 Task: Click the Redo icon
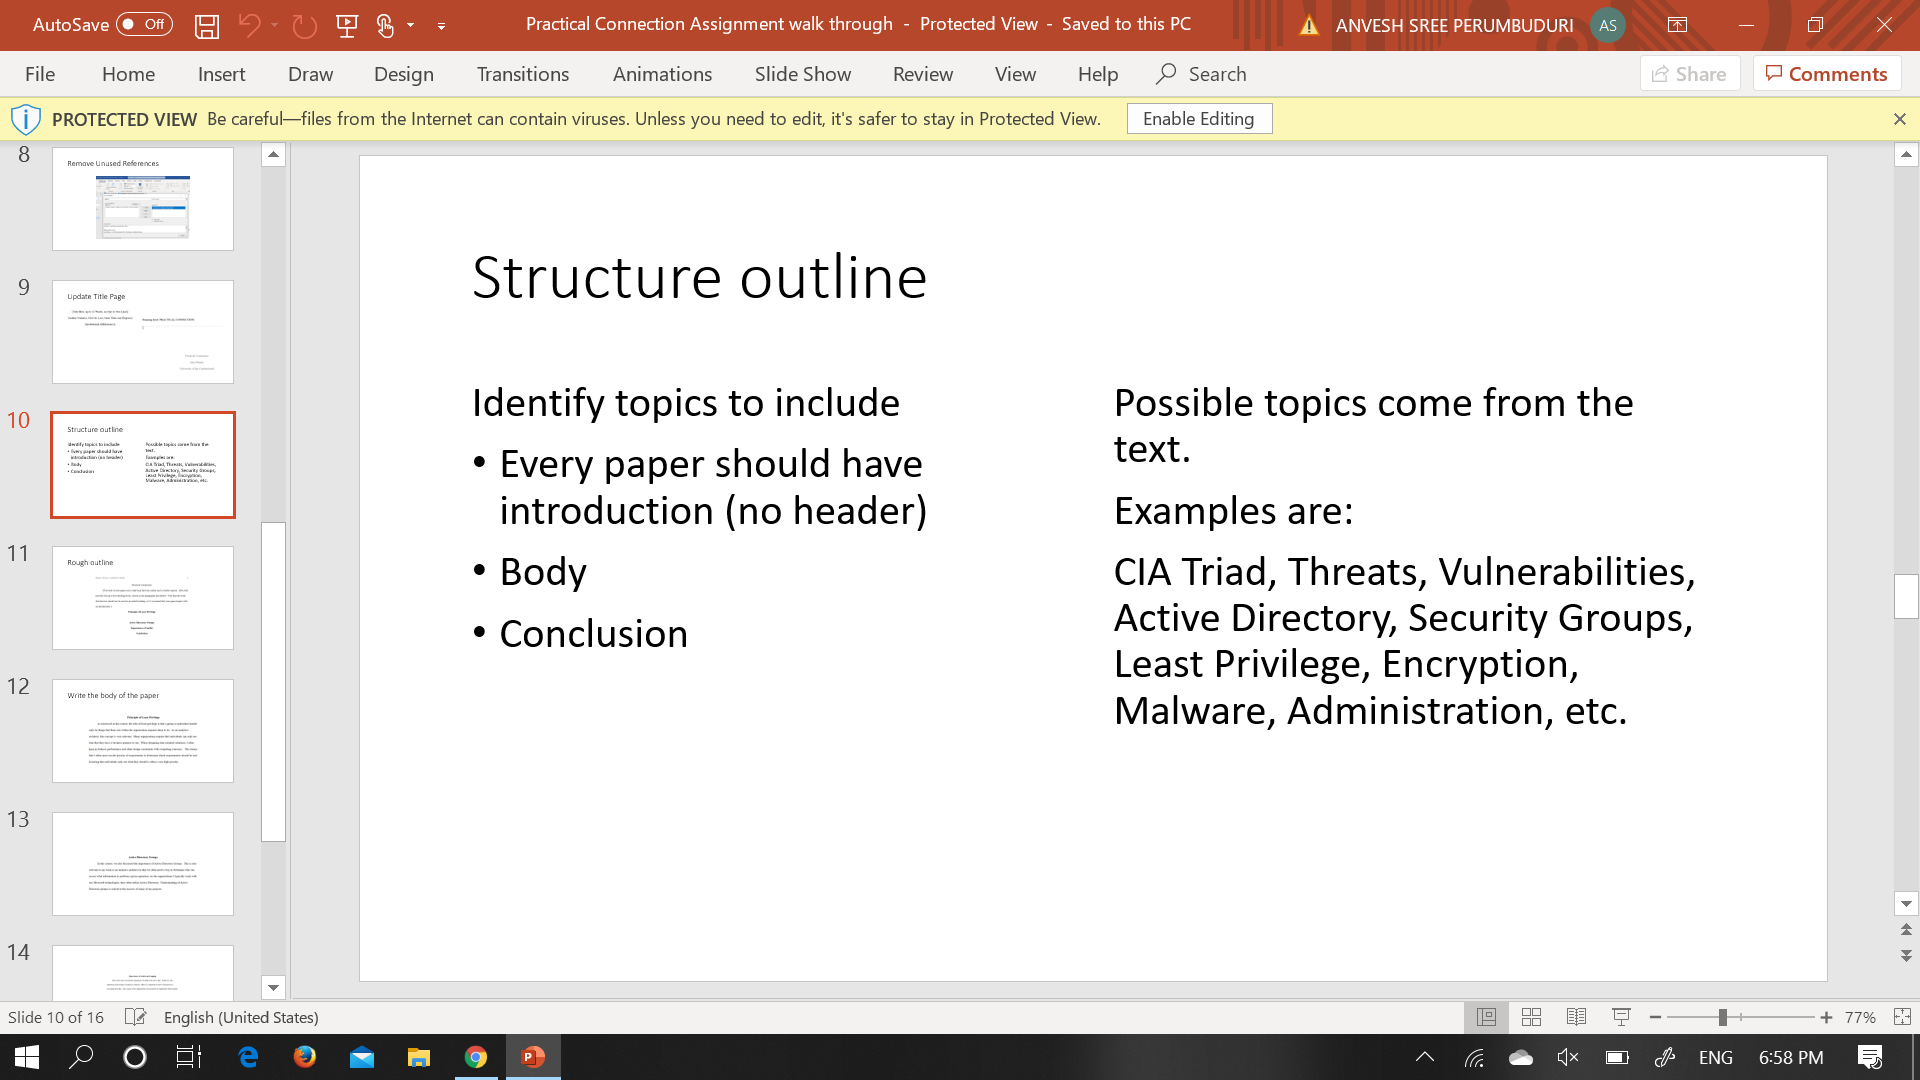click(x=304, y=25)
